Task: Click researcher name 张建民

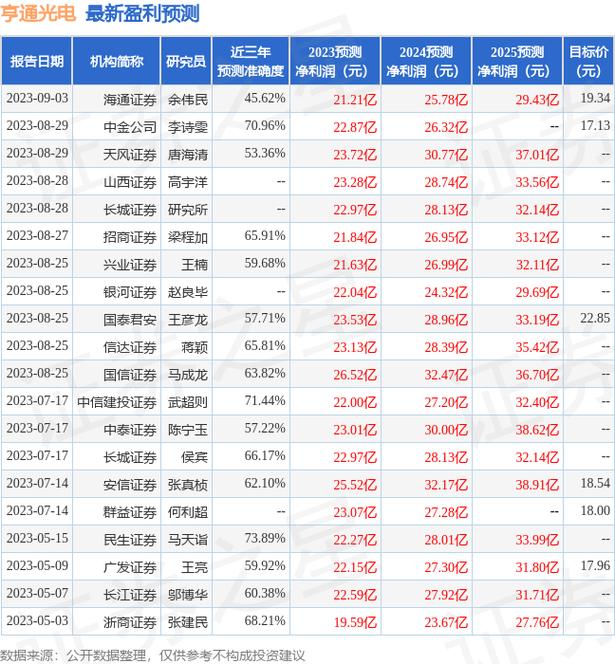Action: click(x=188, y=623)
